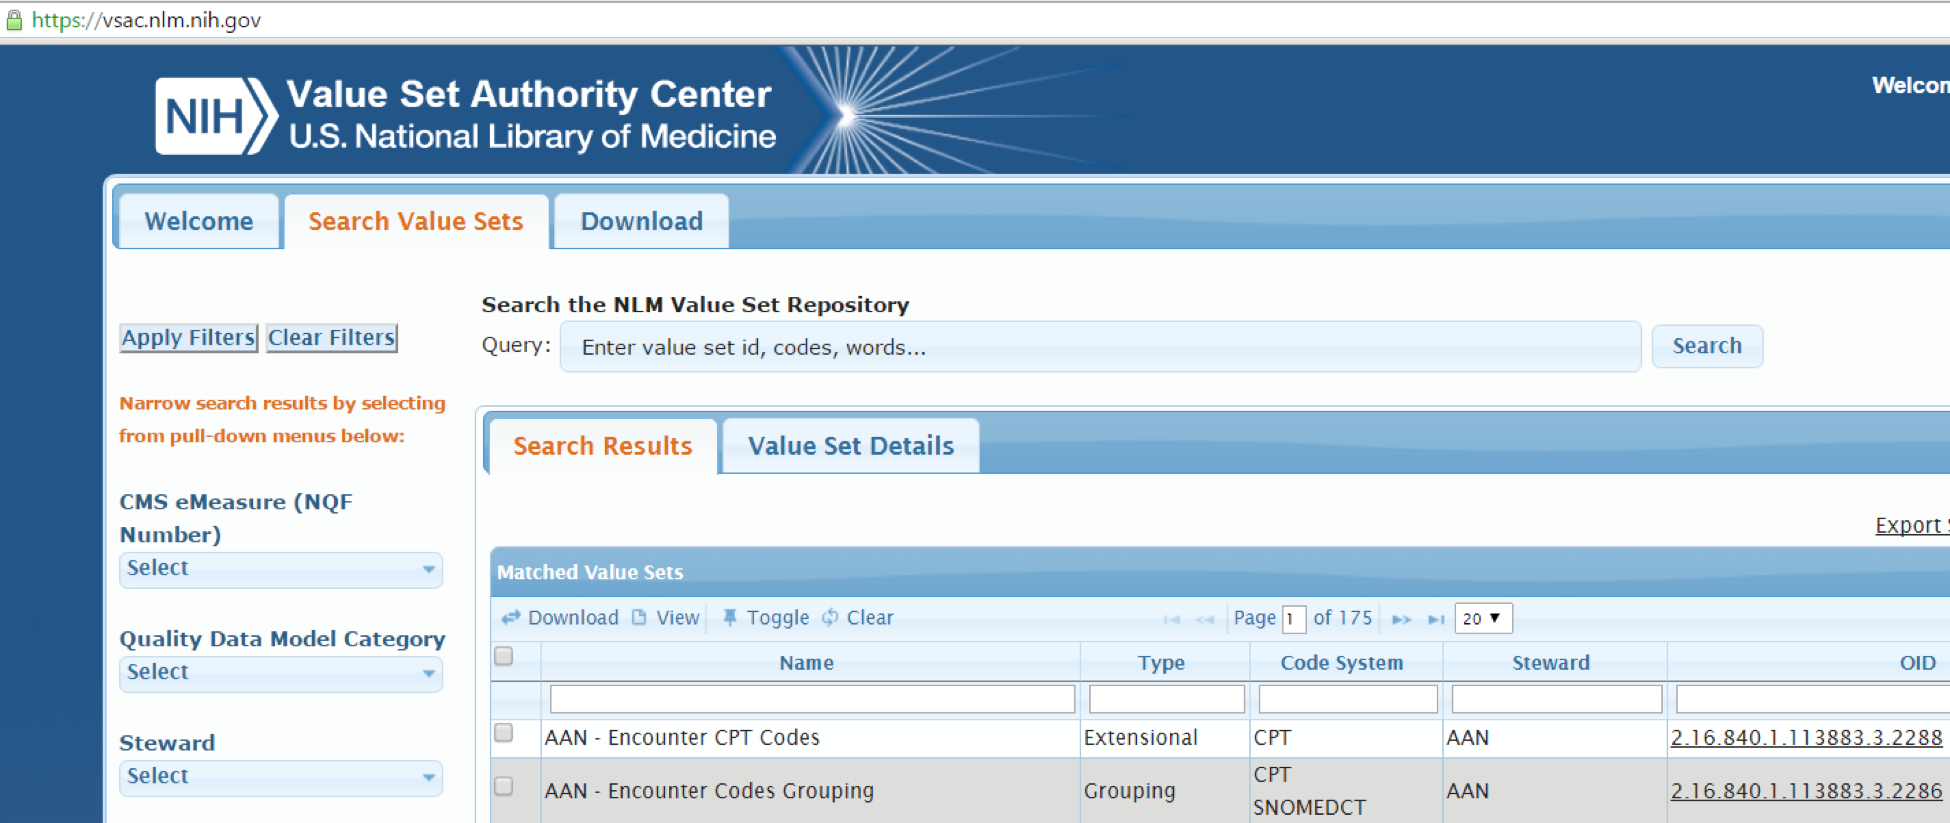1950x823 pixels.
Task: Click the OID column filter field
Action: [1812, 699]
